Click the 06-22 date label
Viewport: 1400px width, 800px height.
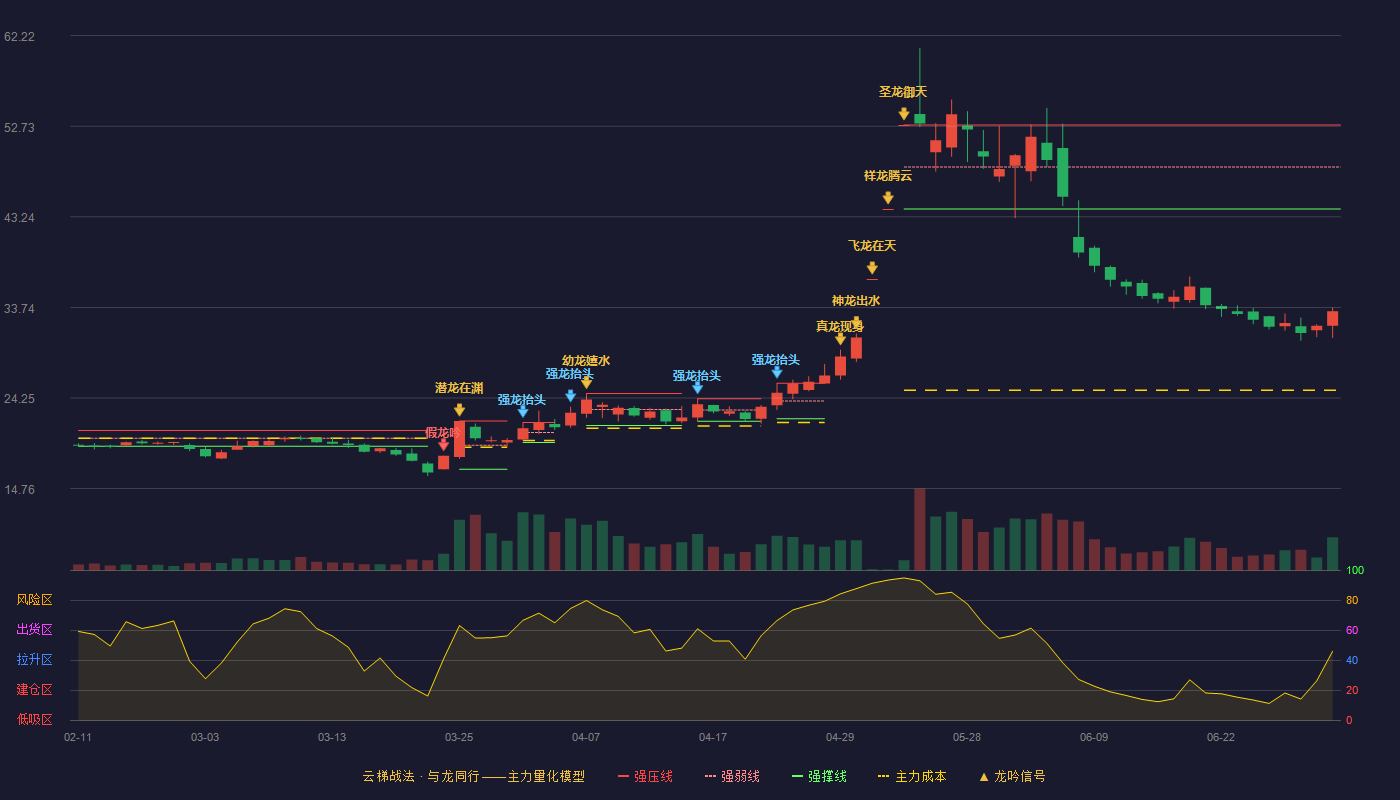(1221, 737)
